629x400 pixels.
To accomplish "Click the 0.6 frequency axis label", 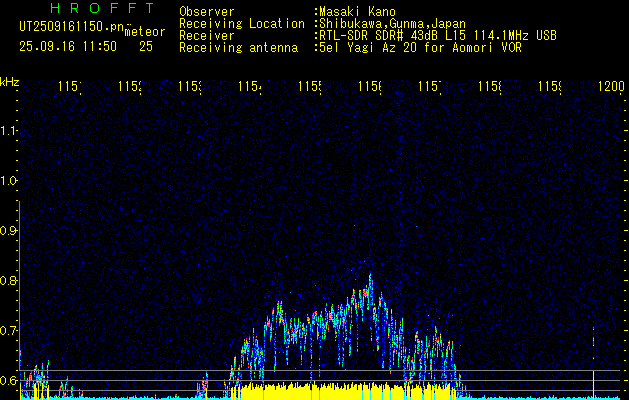I will [8, 380].
